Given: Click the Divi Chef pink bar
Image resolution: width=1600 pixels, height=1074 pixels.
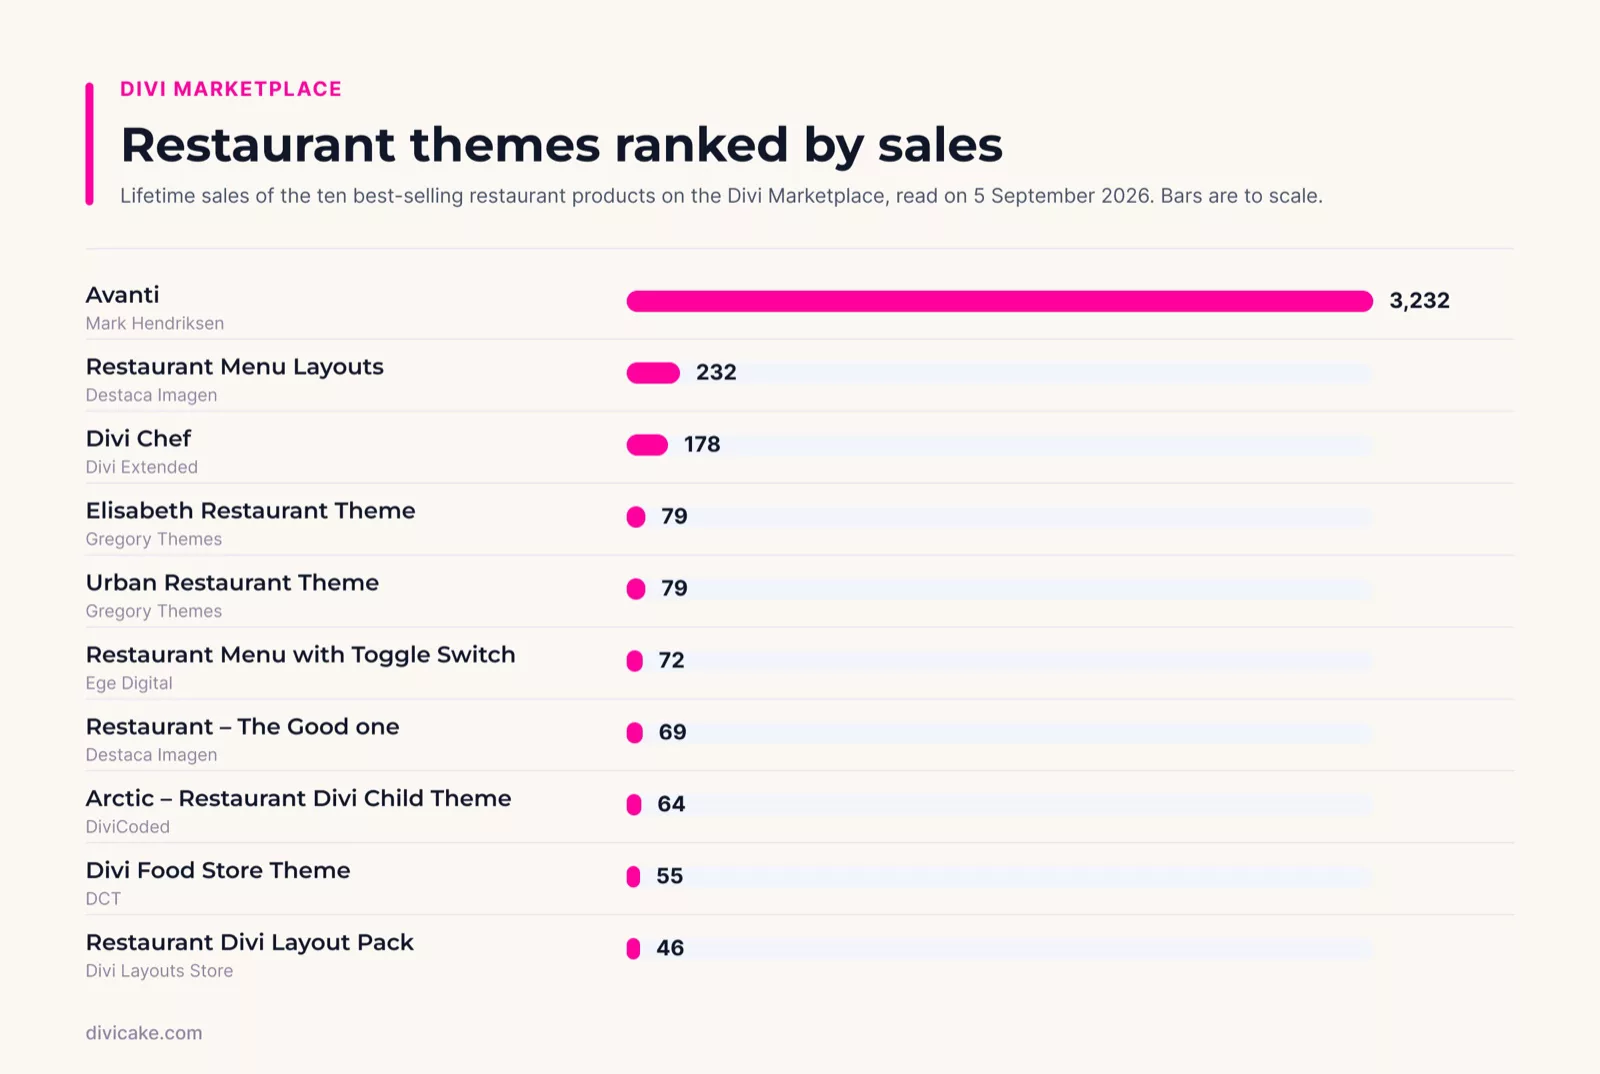Looking at the screenshot, I should [x=647, y=445].
